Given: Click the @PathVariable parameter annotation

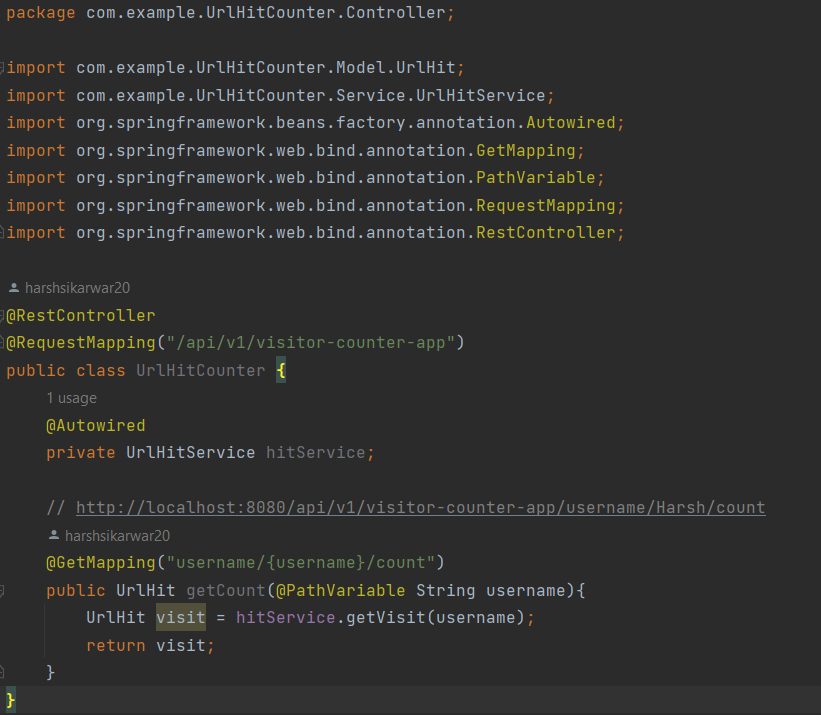Looking at the screenshot, I should [x=340, y=591].
